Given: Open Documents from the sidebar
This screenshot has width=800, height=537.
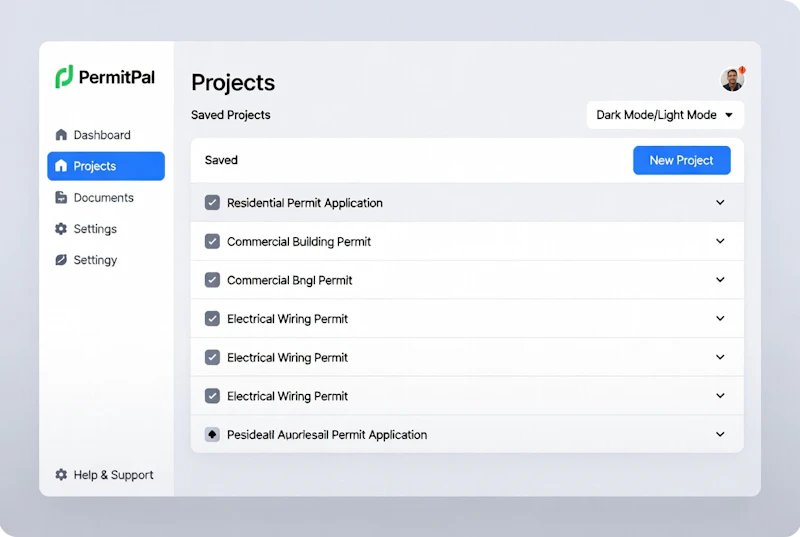Looking at the screenshot, I should 106,197.
